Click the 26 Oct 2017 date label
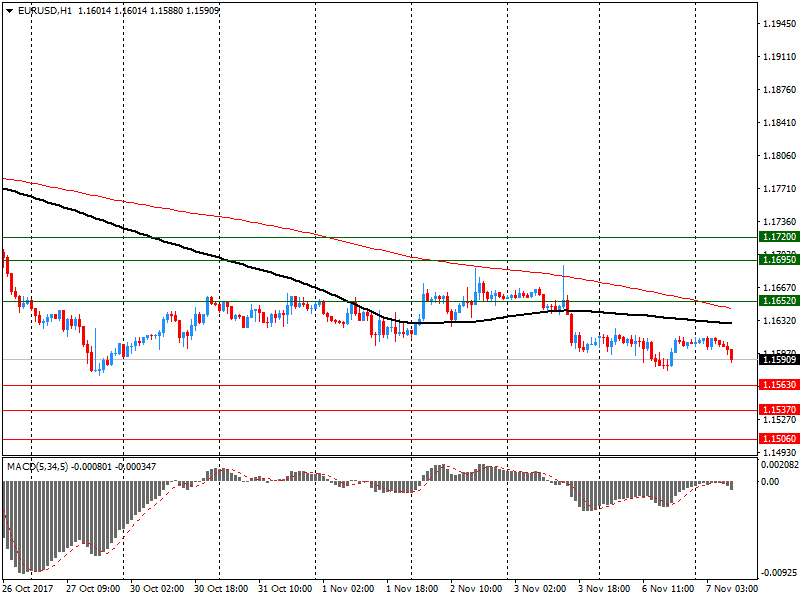 [28, 588]
